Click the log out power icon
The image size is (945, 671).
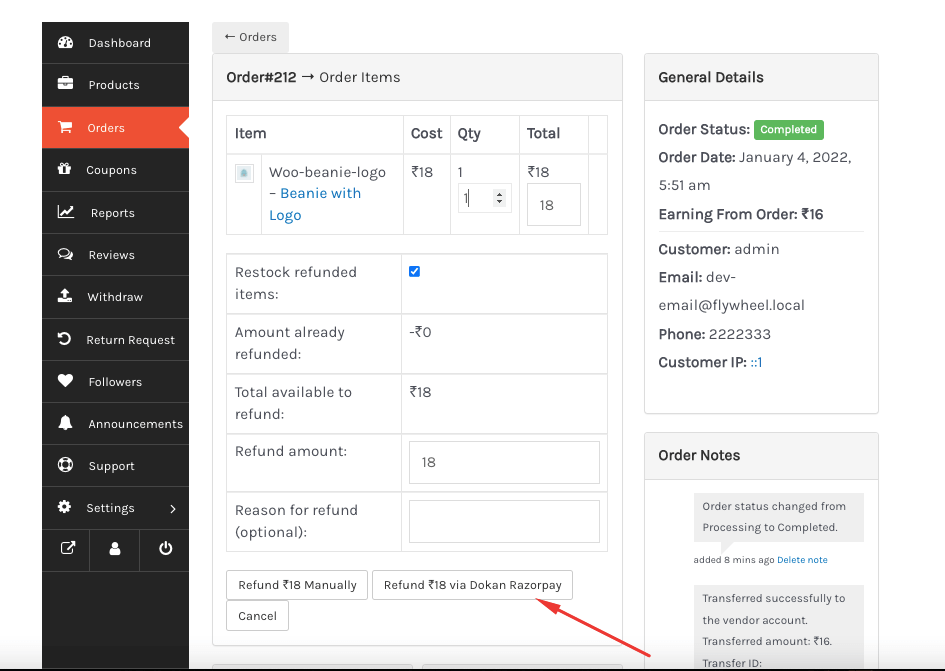(165, 548)
